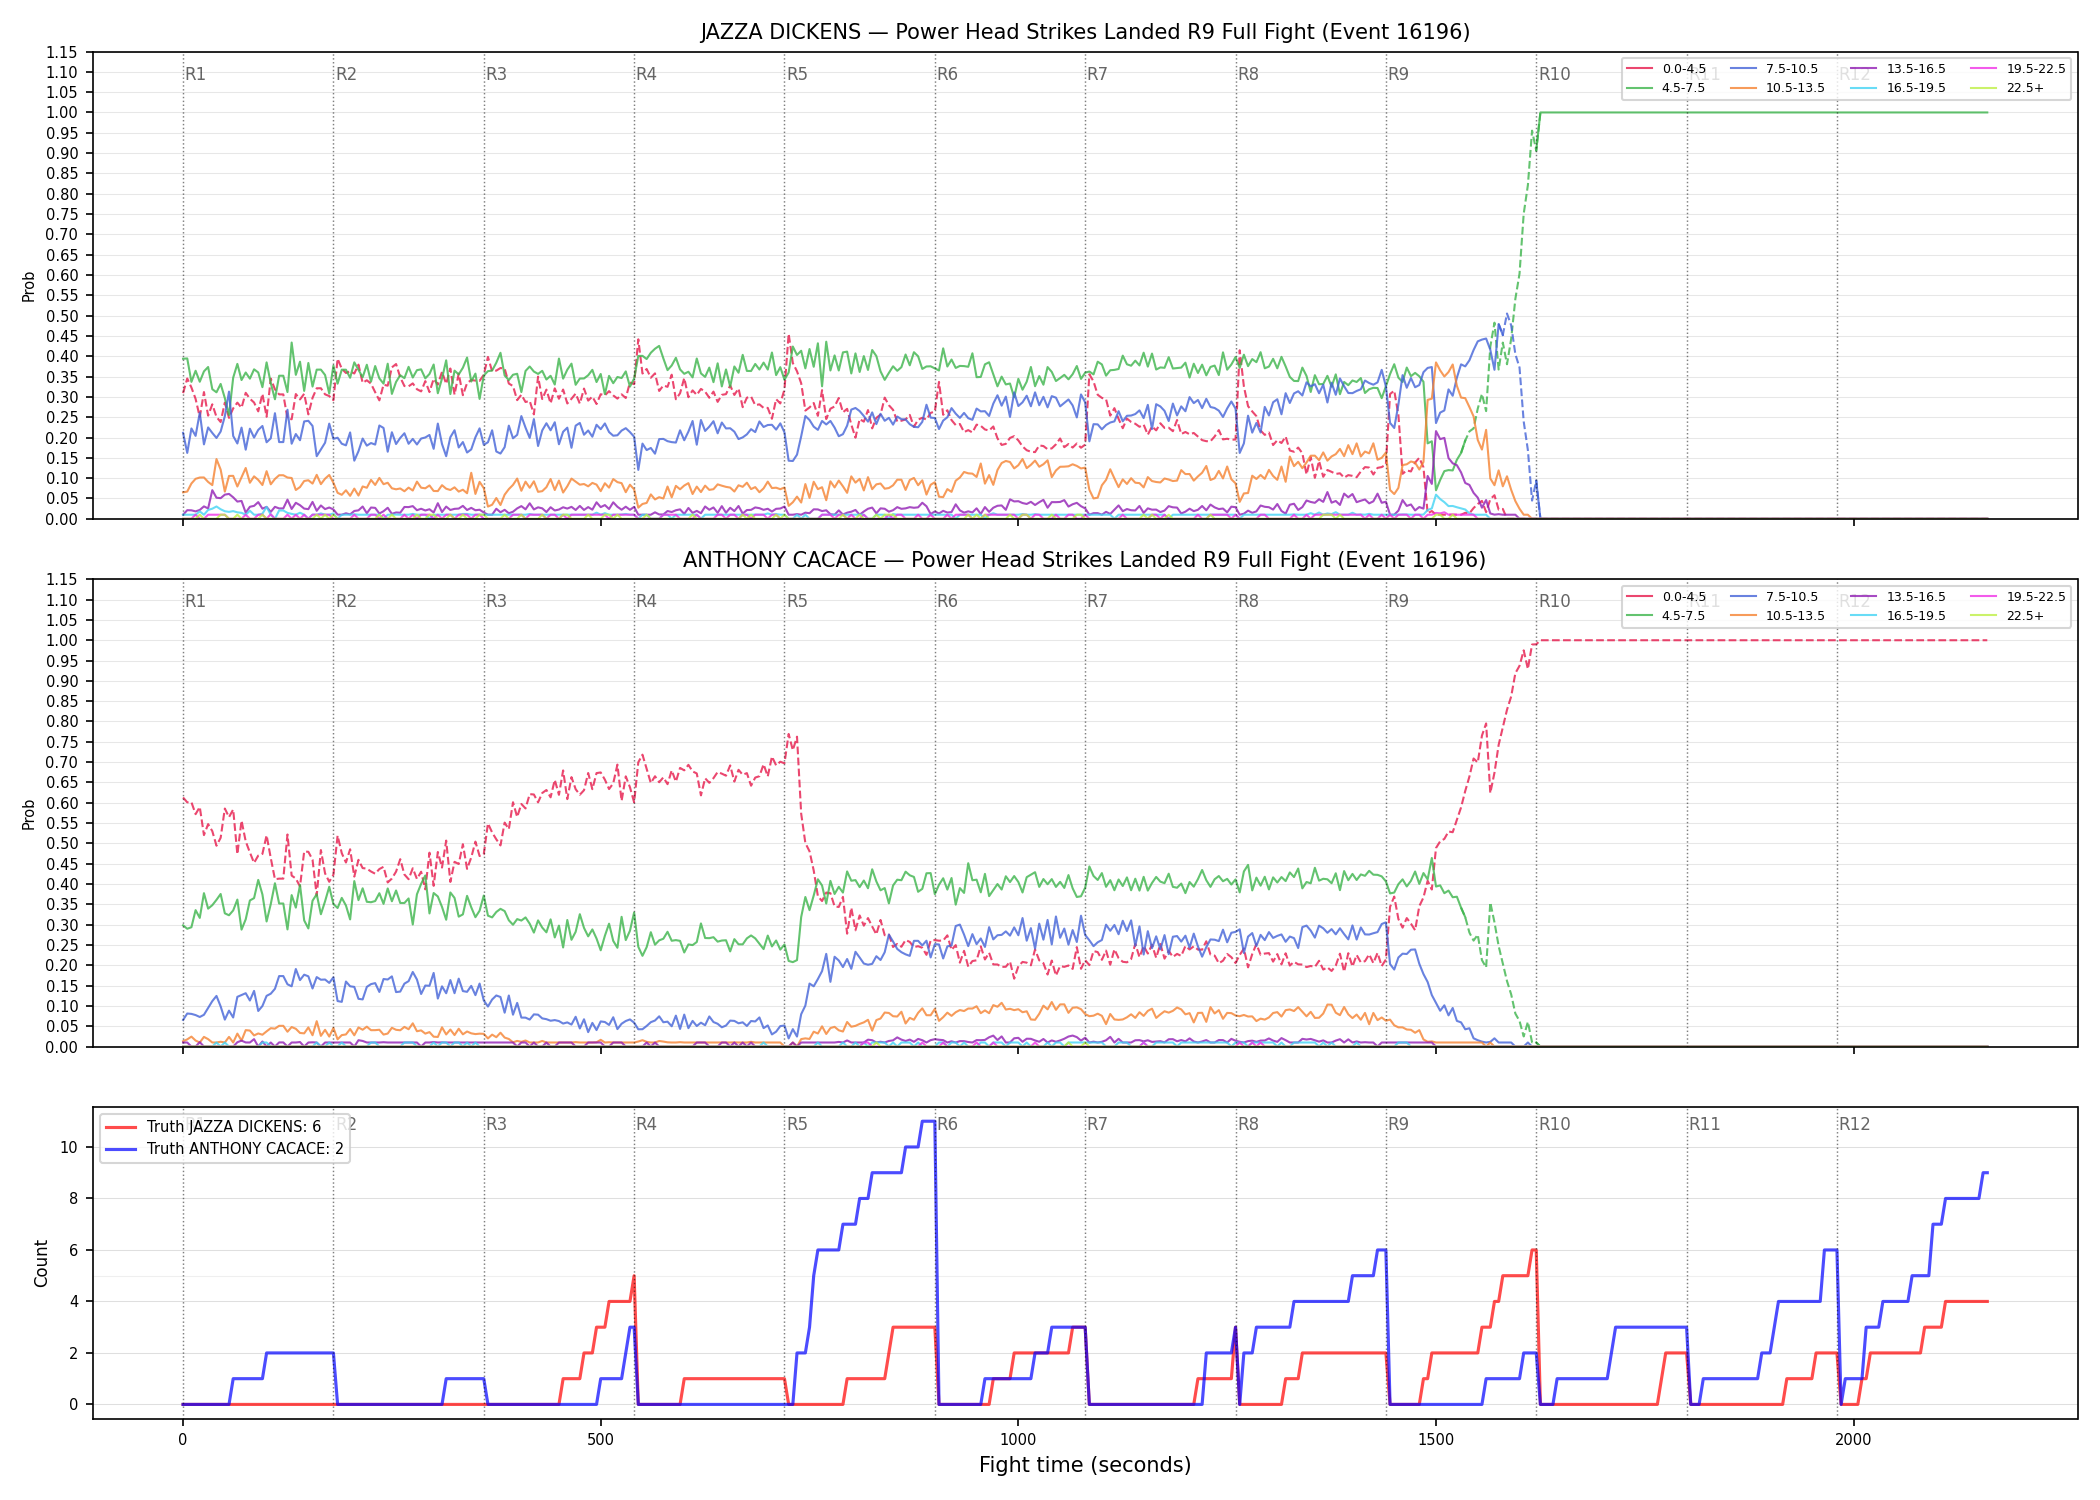Image resolution: width=2100 pixels, height=1500 pixels.
Task: Click the 'Fight time (seconds)' axis label
Action: pos(1085,1465)
